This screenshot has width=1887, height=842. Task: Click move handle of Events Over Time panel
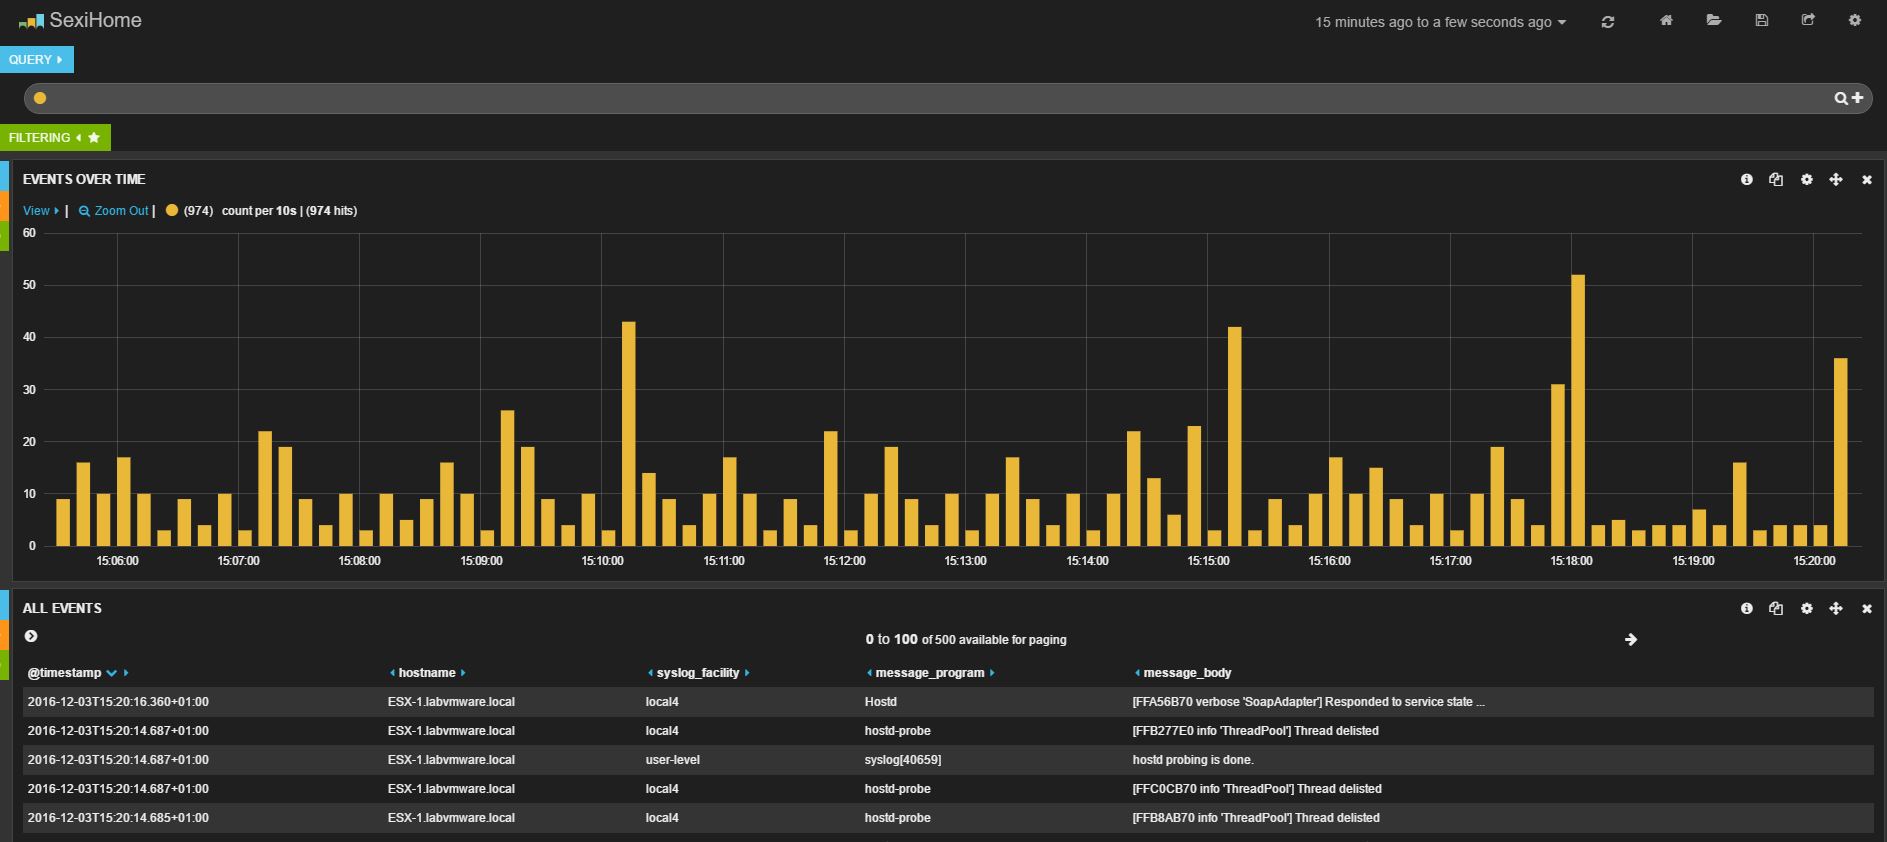tap(1836, 179)
